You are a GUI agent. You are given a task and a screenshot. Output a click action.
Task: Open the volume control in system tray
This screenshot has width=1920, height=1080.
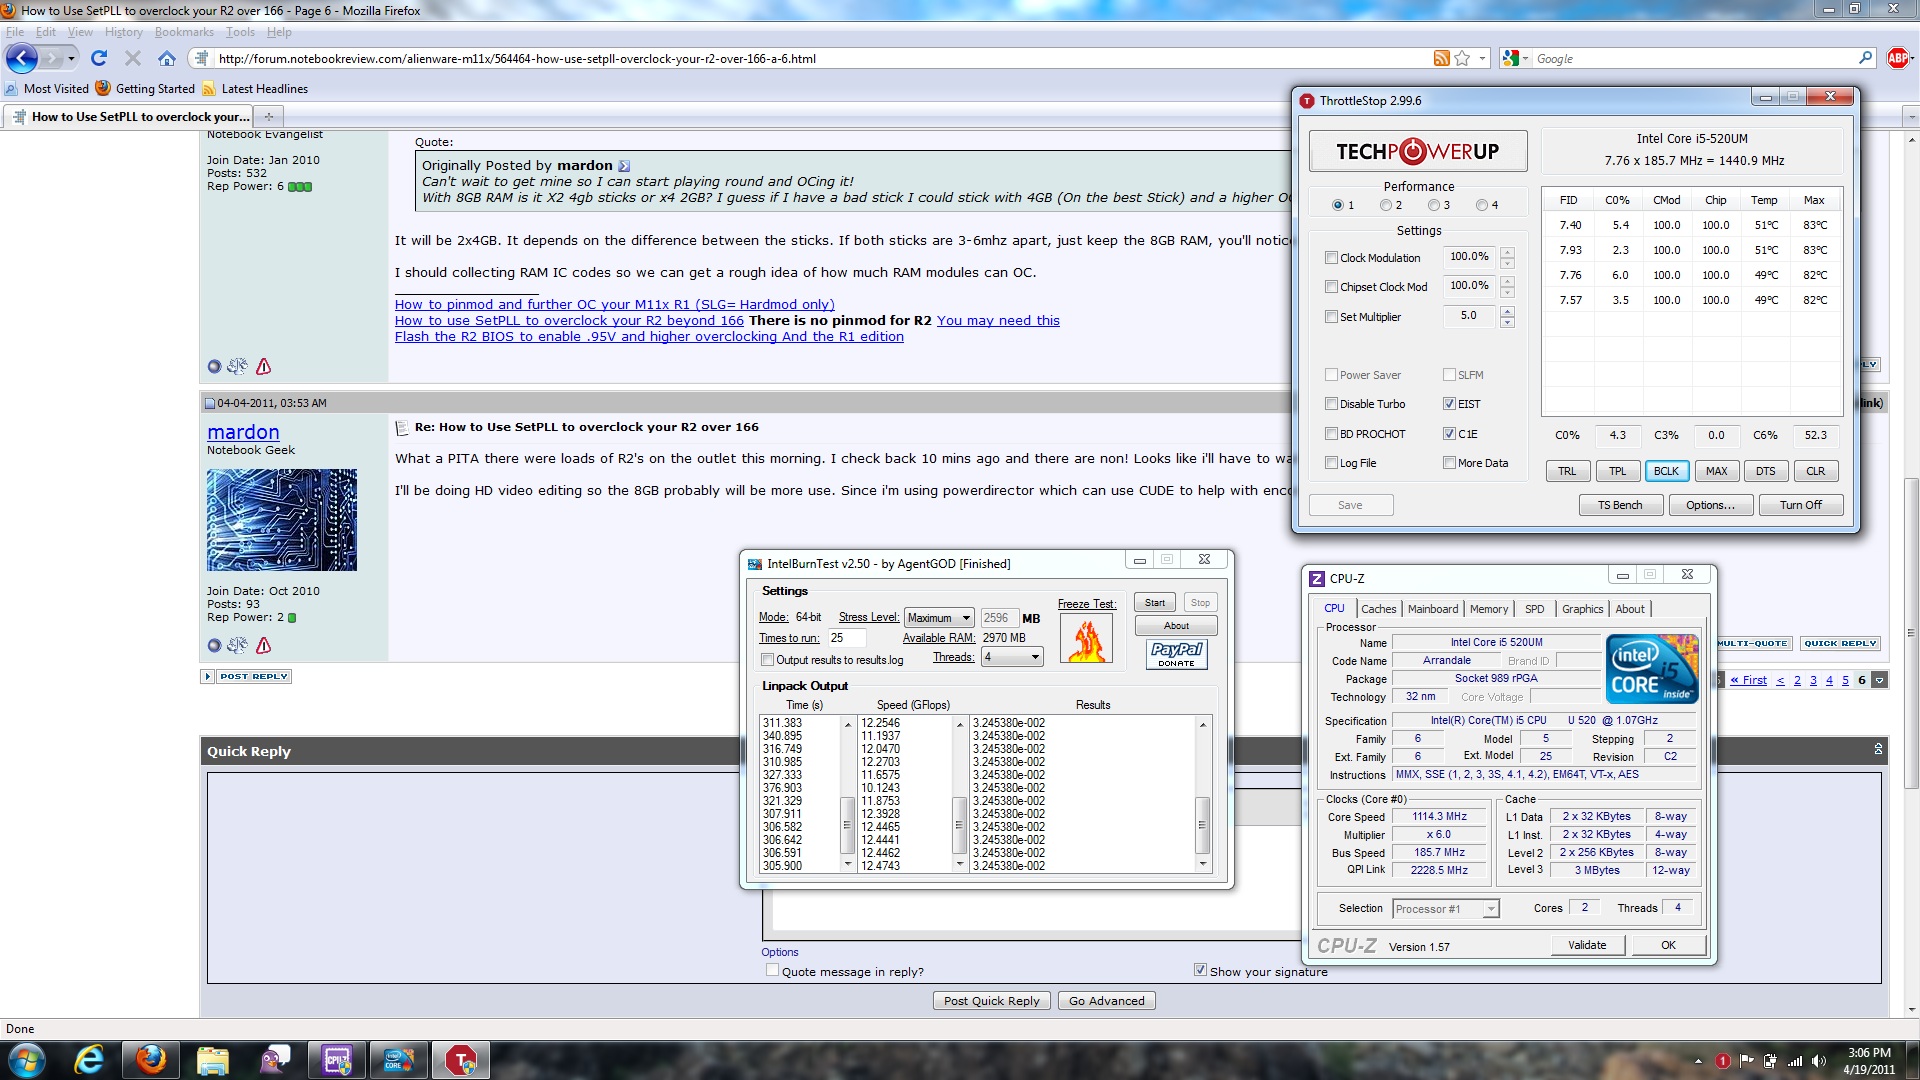(x=1818, y=1061)
